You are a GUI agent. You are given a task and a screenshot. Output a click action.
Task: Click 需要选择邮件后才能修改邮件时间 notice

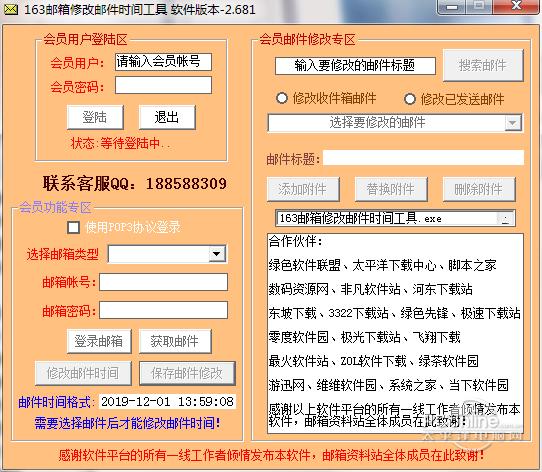tap(127, 423)
